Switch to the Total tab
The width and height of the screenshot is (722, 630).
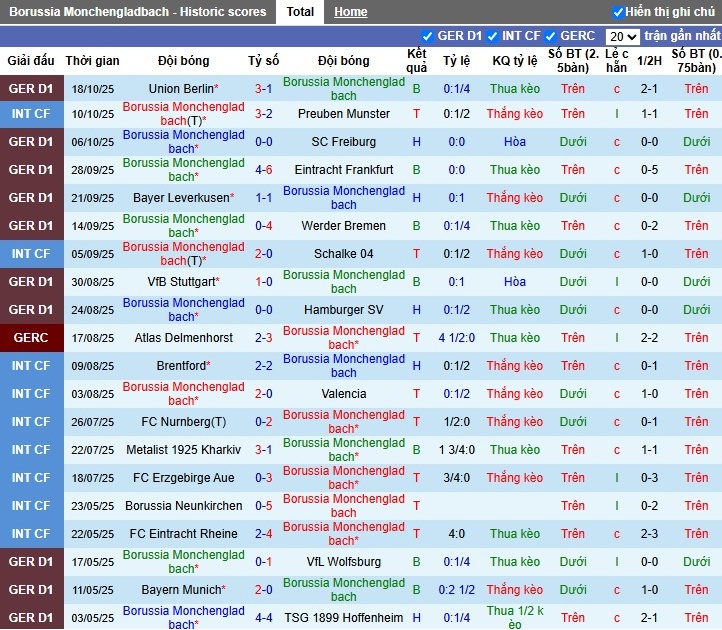(x=299, y=12)
